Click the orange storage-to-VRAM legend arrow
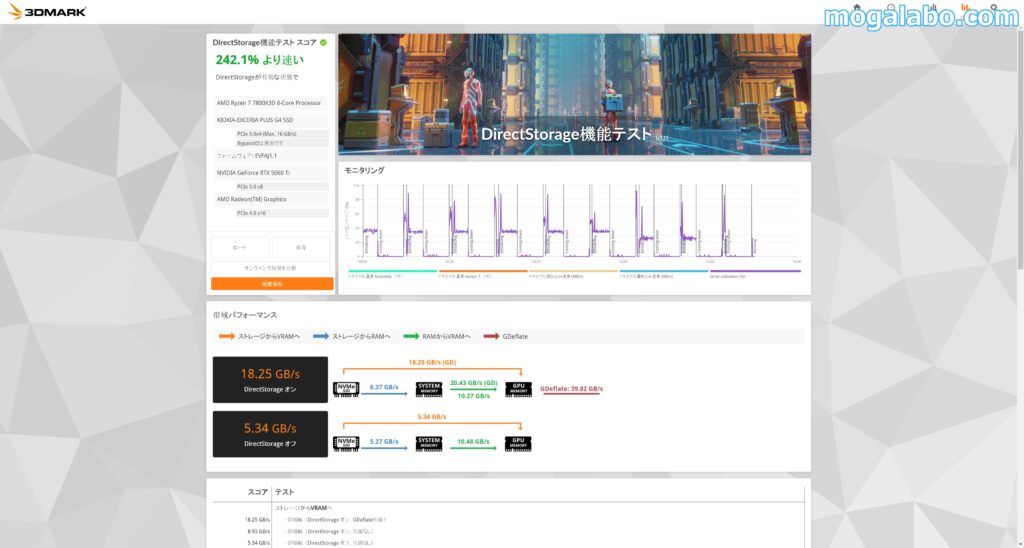The image size is (1024, 548). (227, 336)
